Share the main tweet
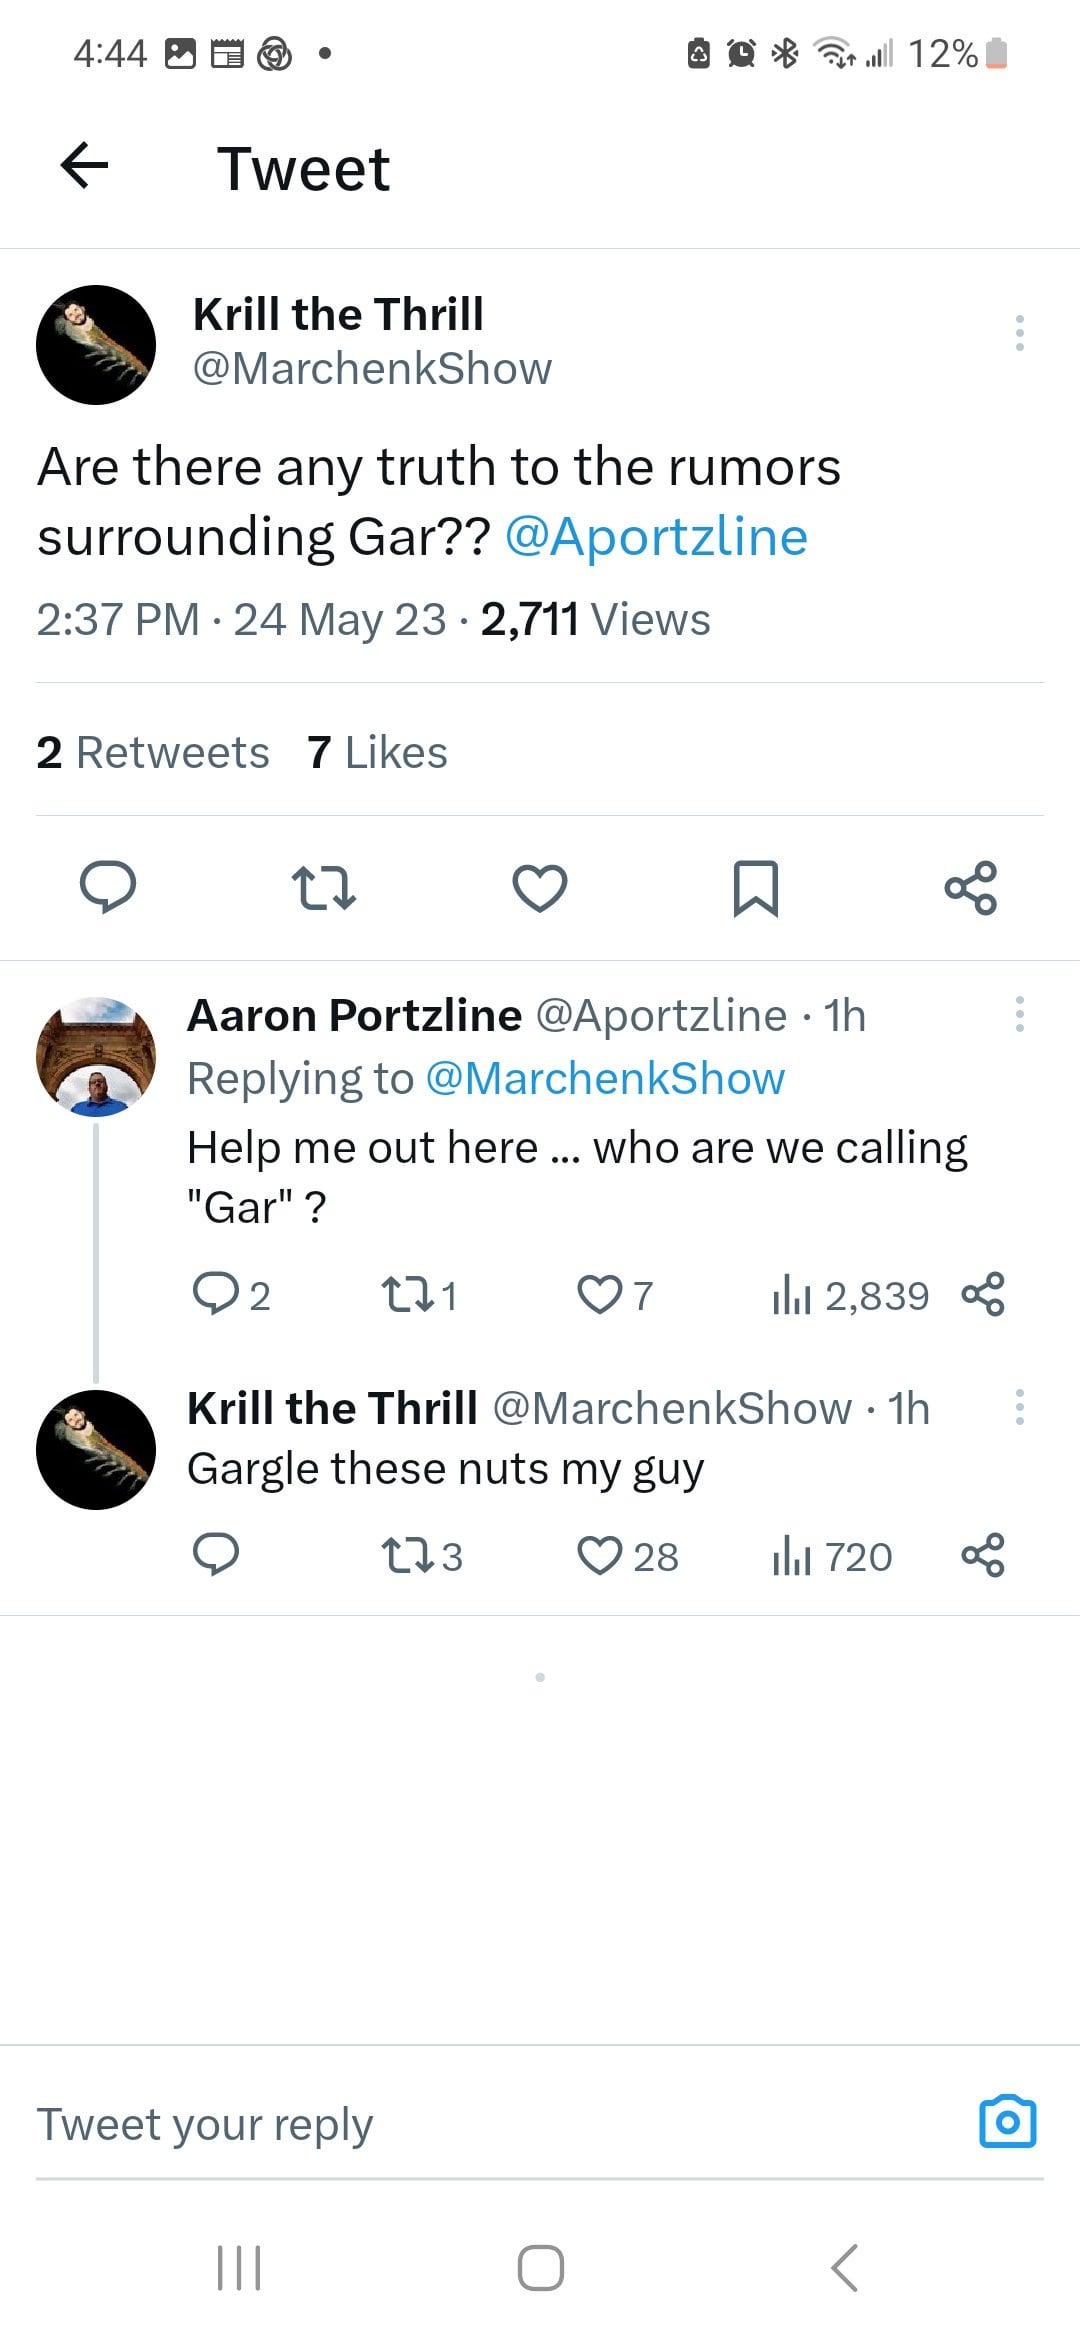The width and height of the screenshot is (1080, 2340). coord(971,887)
